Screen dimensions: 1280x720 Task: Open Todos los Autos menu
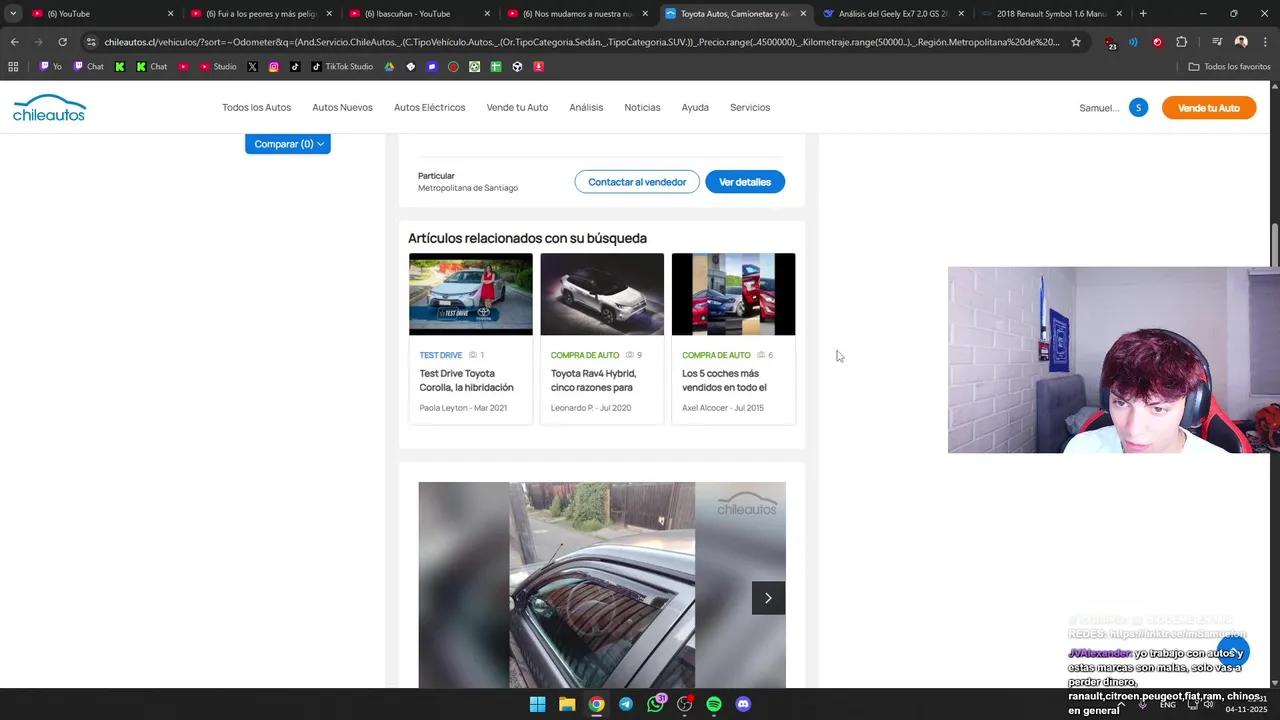click(x=257, y=108)
